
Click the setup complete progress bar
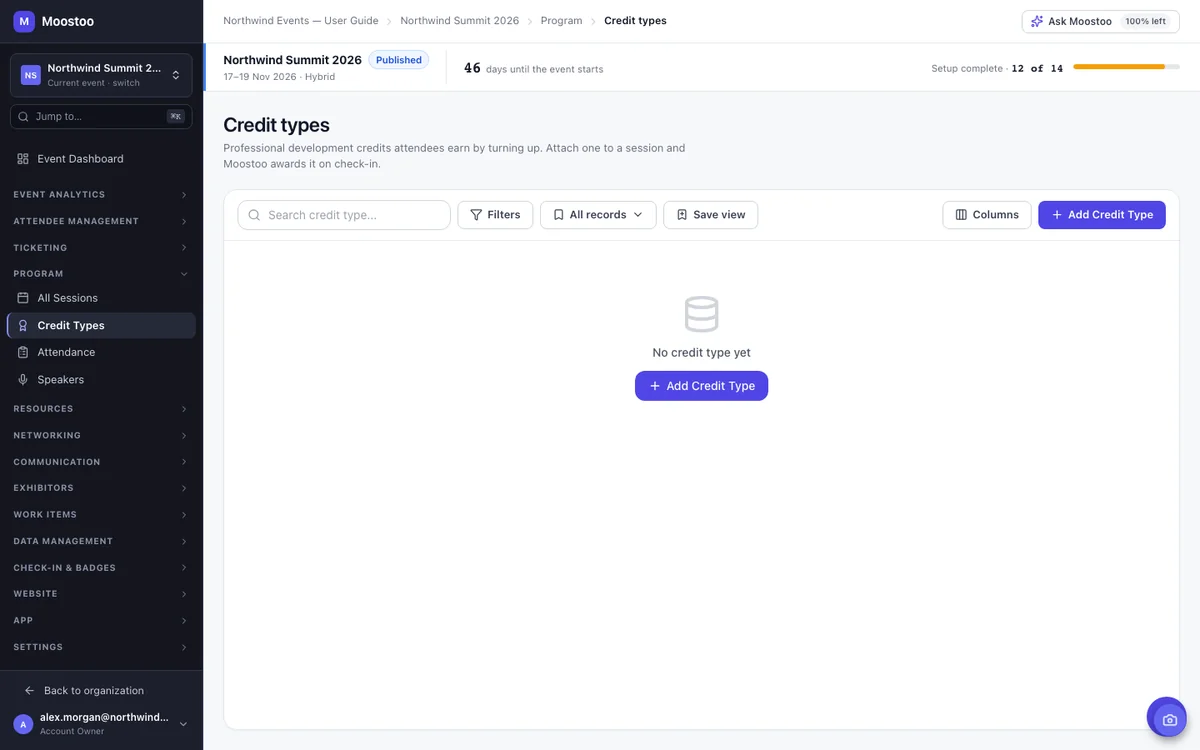click(x=1126, y=67)
